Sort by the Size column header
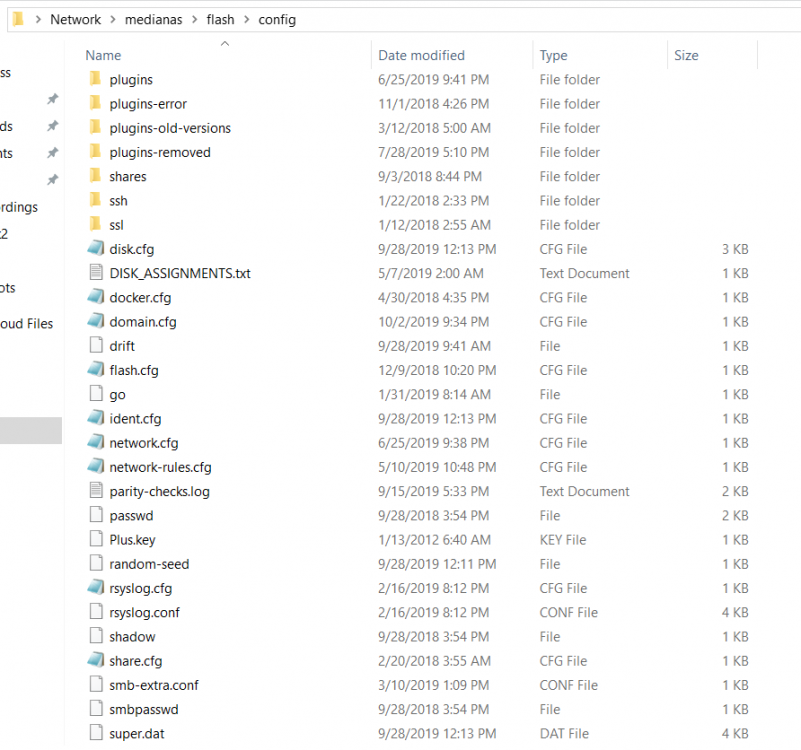This screenshot has height=750, width=801. 686,55
